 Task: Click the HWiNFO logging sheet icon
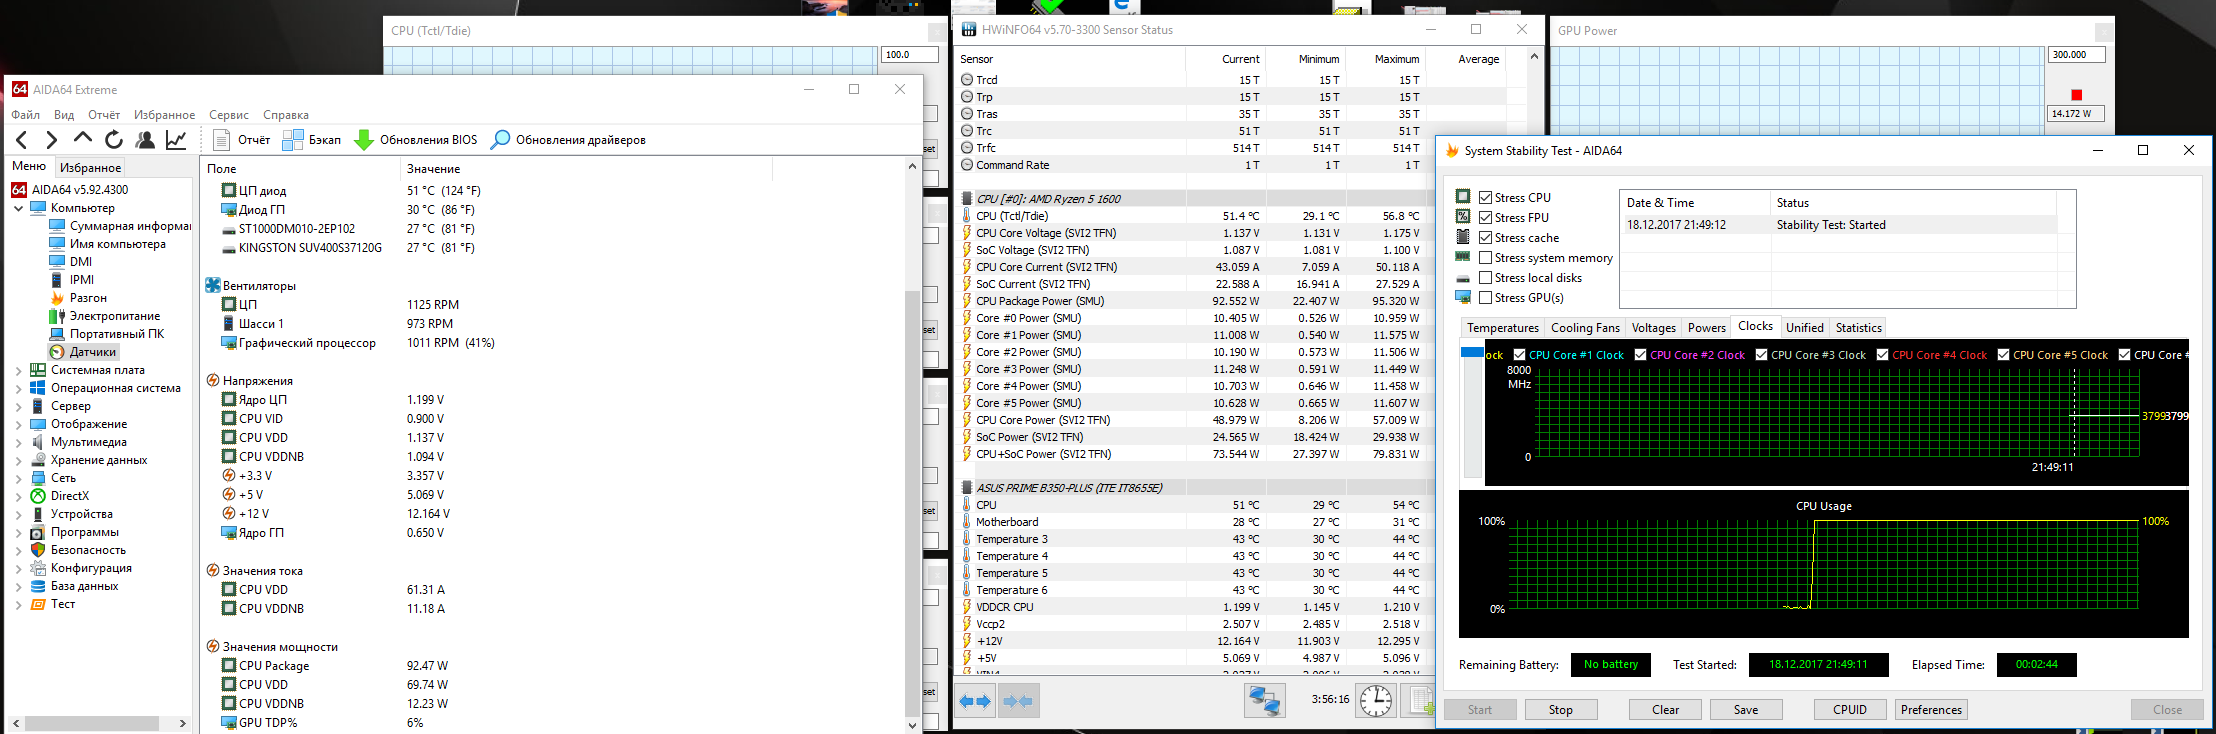pos(1421,701)
